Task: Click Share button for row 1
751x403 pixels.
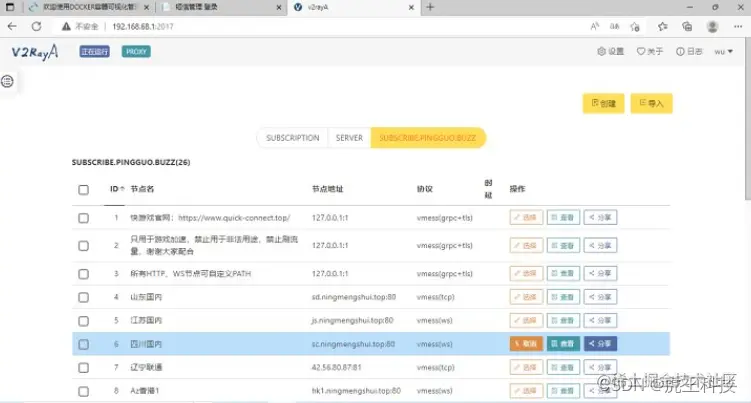Action: (x=600, y=218)
